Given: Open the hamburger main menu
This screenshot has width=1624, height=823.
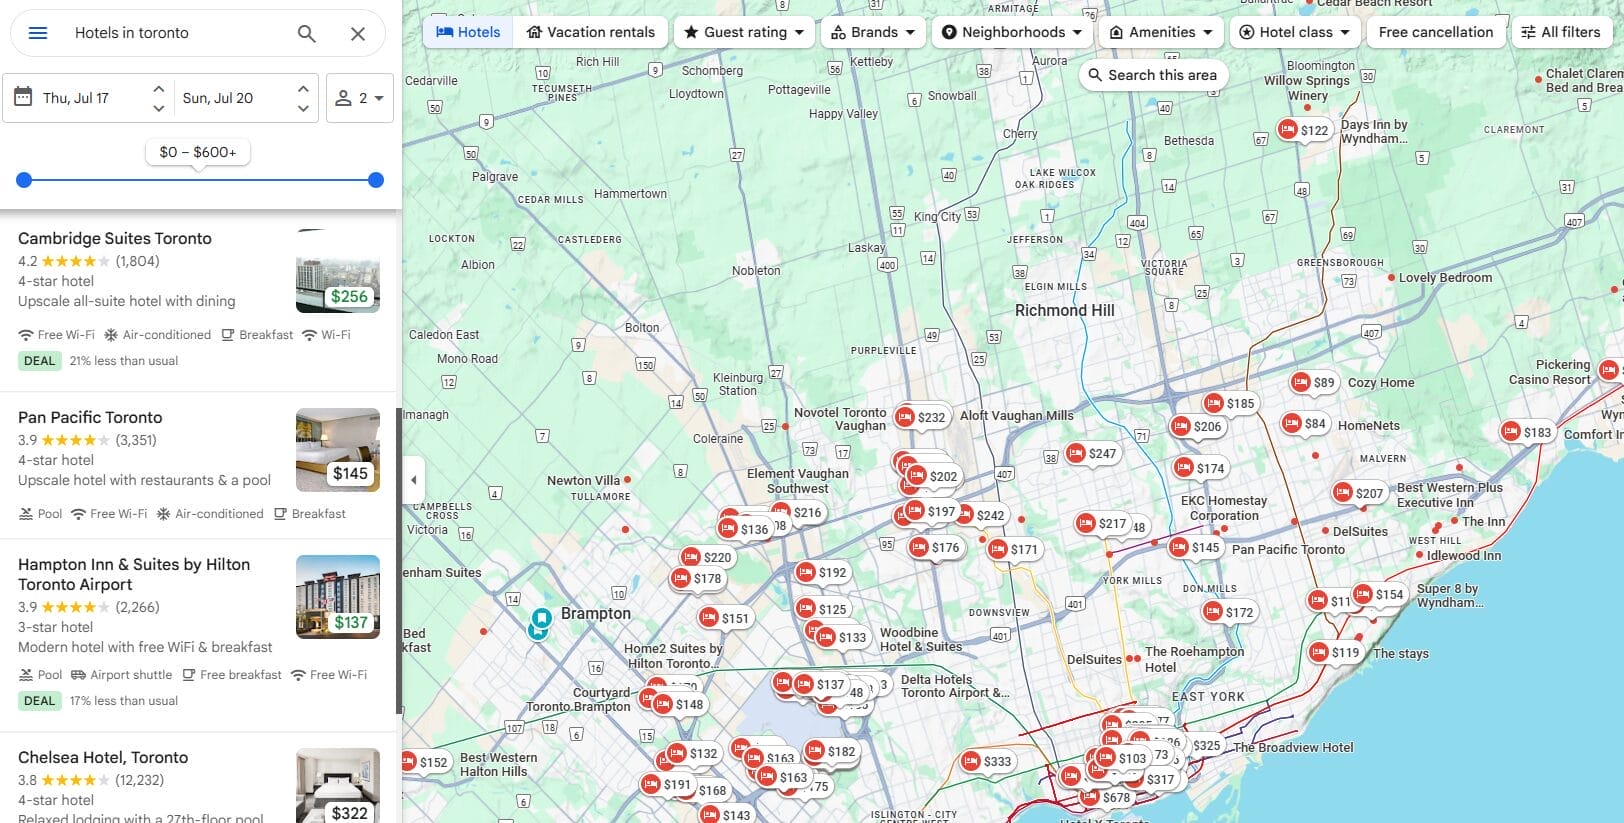Looking at the screenshot, I should pyautogui.click(x=38, y=33).
